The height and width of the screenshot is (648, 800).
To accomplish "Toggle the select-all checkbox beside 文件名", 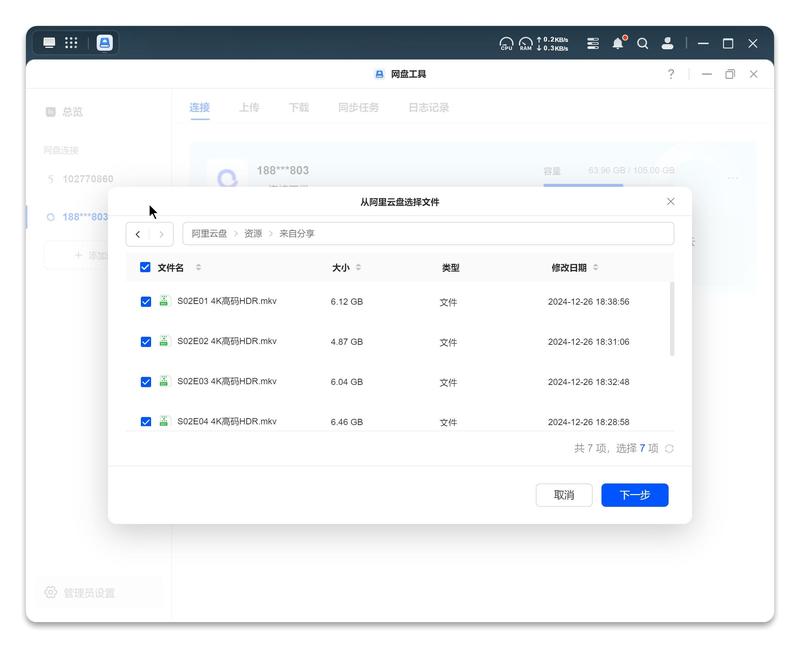I will click(x=145, y=267).
